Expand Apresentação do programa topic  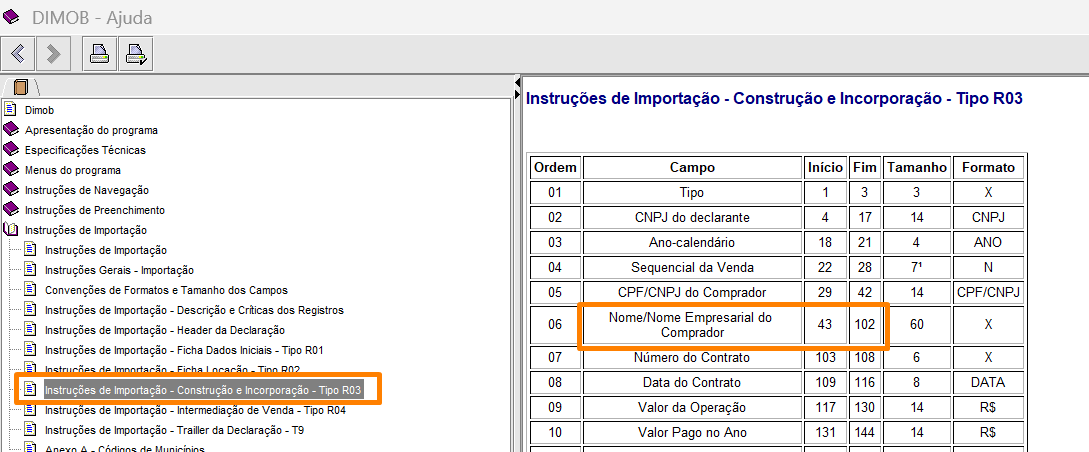pos(91,130)
